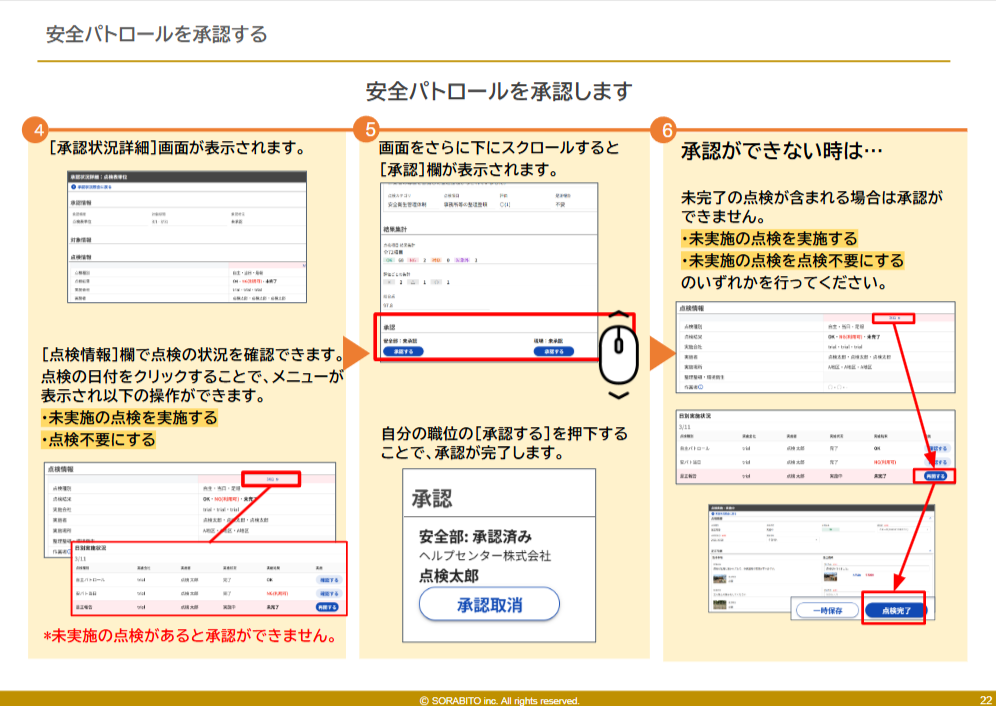Viewport: 996px width, 706px height.
Task: Click the orange arrow between steps 5 and 6
Action: [x=660, y=352]
